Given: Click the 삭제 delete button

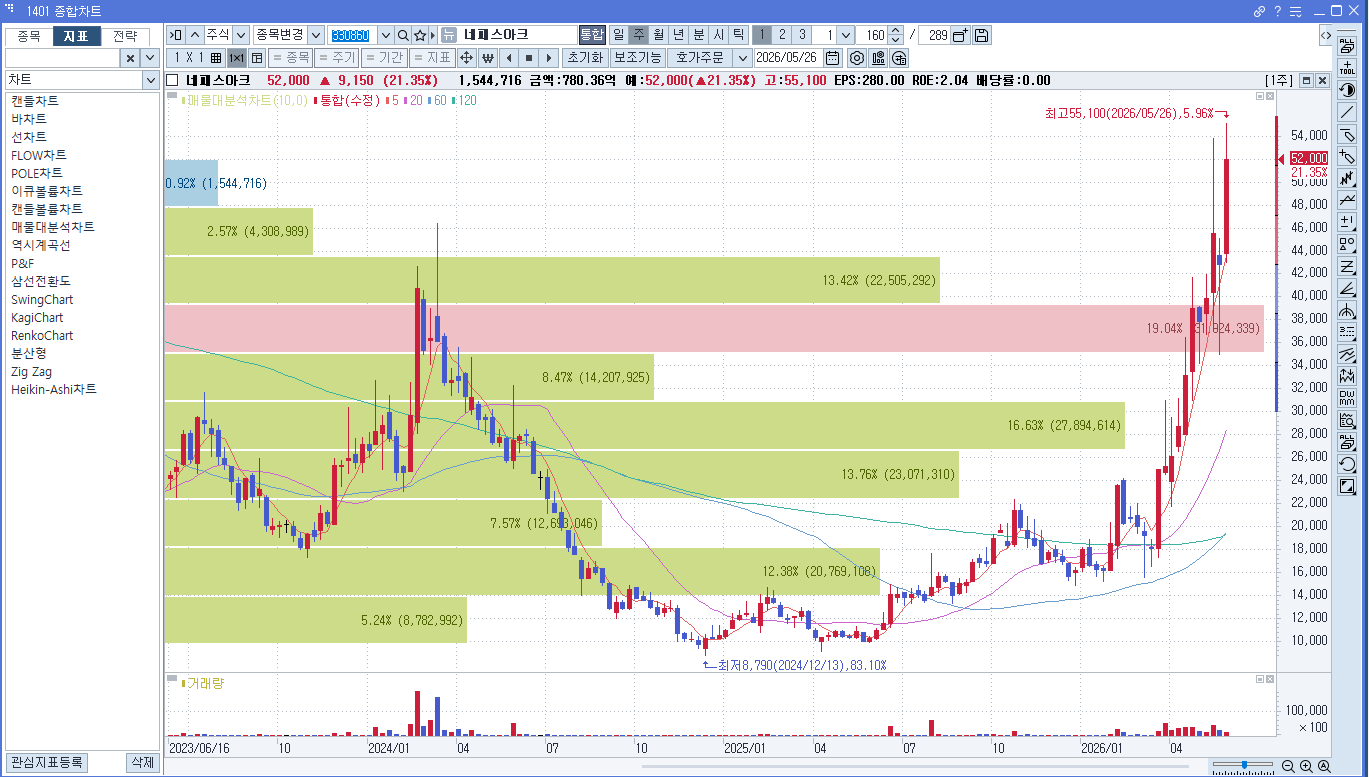Looking at the screenshot, I should (142, 763).
